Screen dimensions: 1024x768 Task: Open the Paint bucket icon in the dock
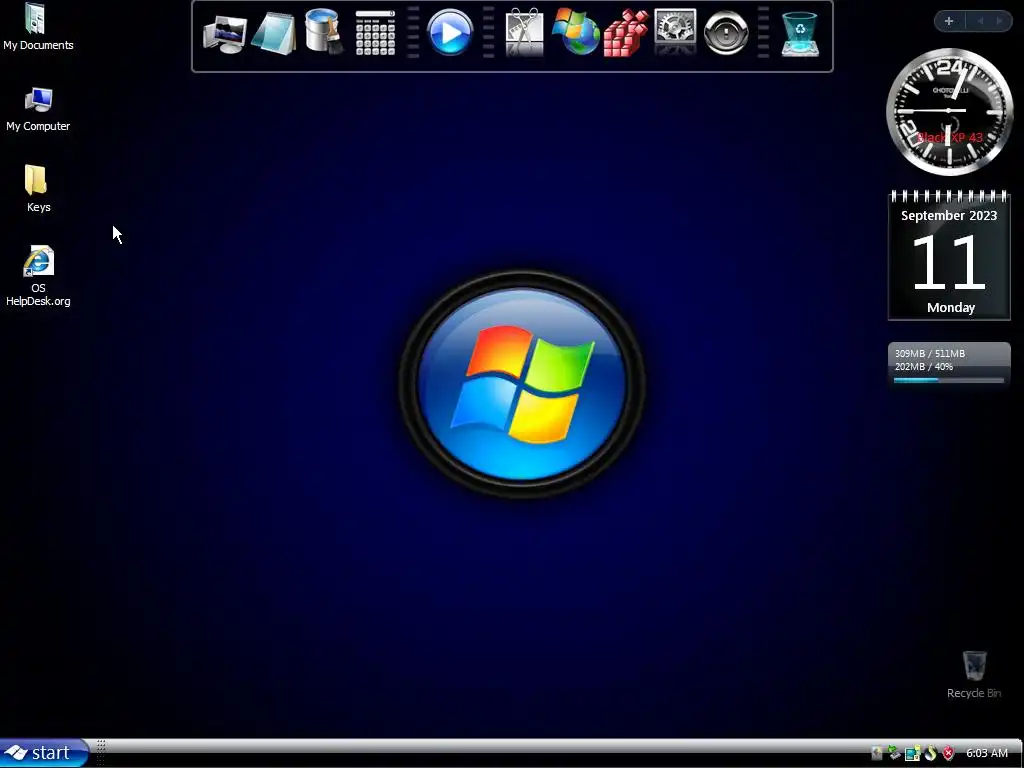click(x=325, y=31)
